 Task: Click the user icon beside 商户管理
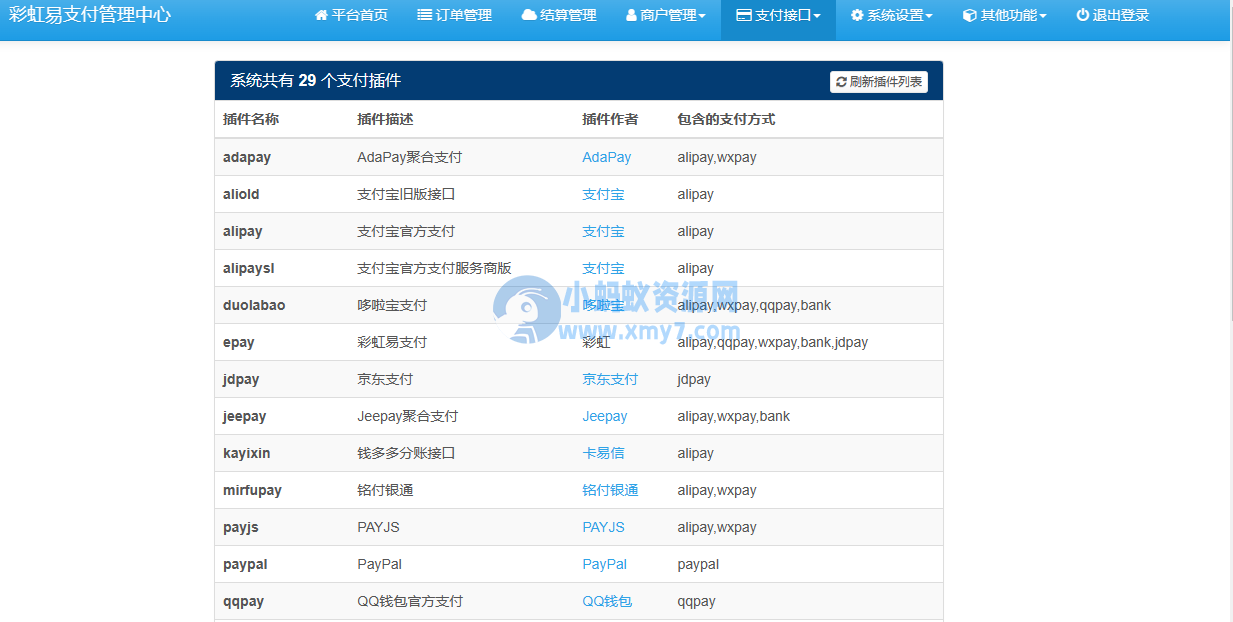tap(632, 16)
